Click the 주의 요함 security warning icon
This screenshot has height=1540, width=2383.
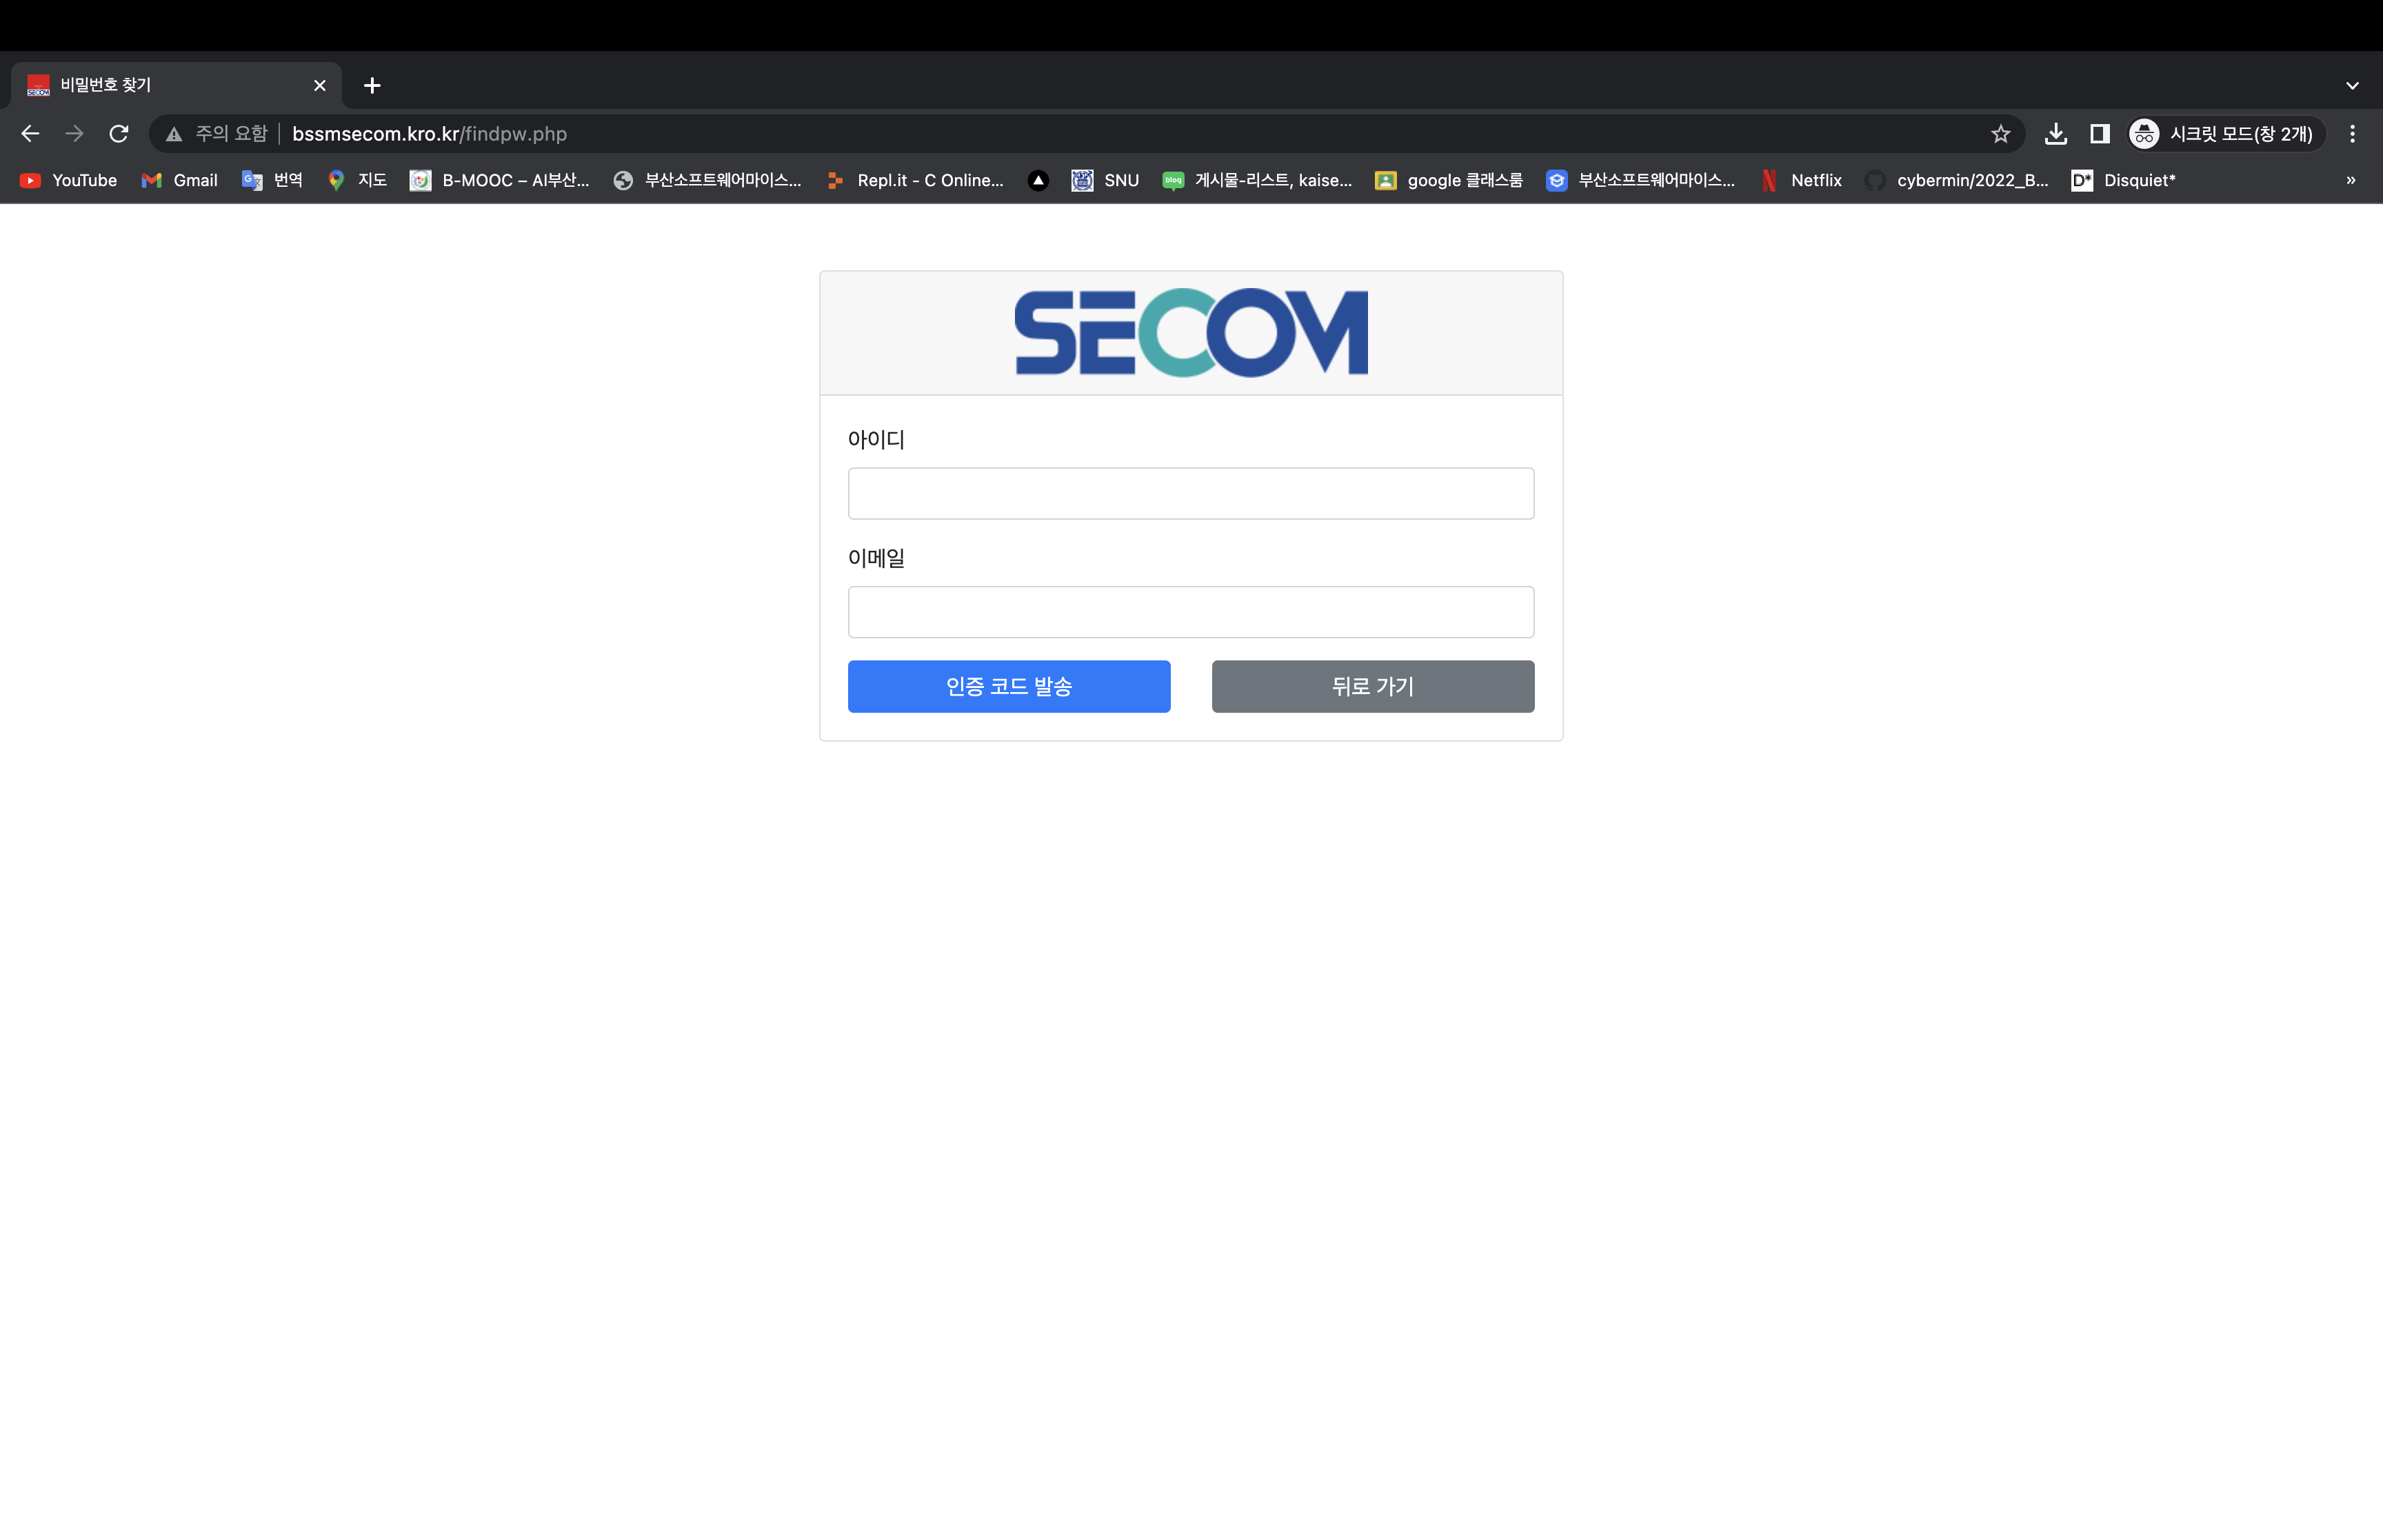click(174, 134)
